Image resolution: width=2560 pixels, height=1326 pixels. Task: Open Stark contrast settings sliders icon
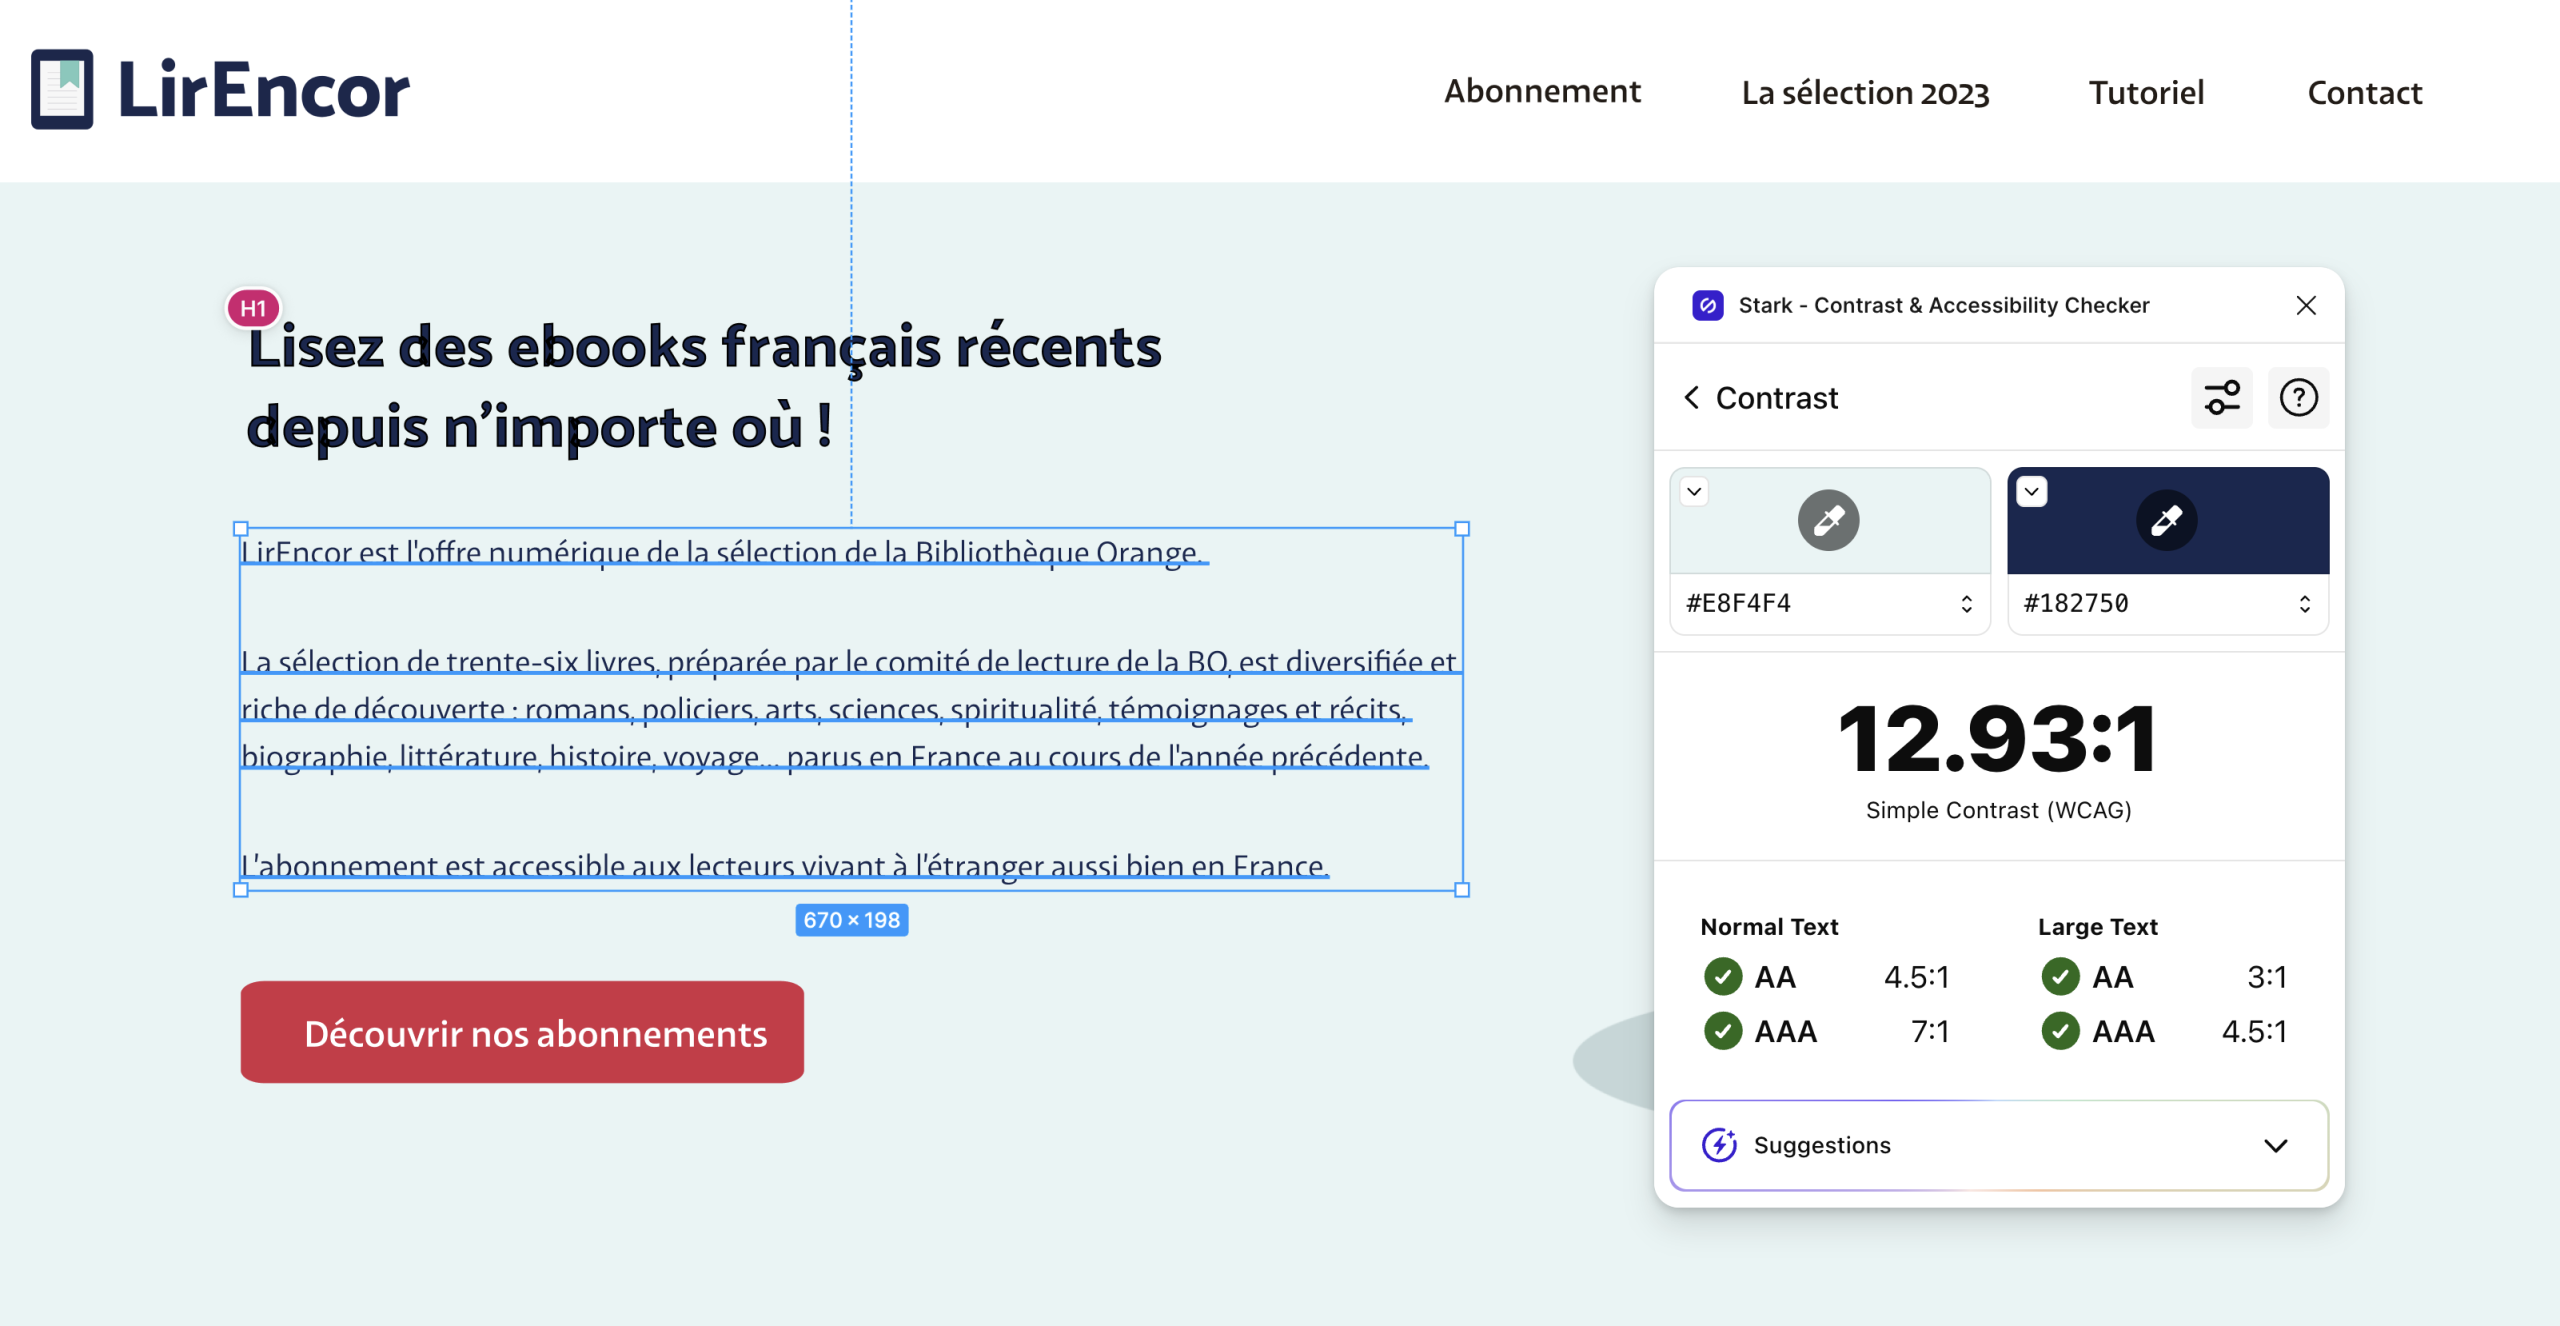click(2221, 398)
